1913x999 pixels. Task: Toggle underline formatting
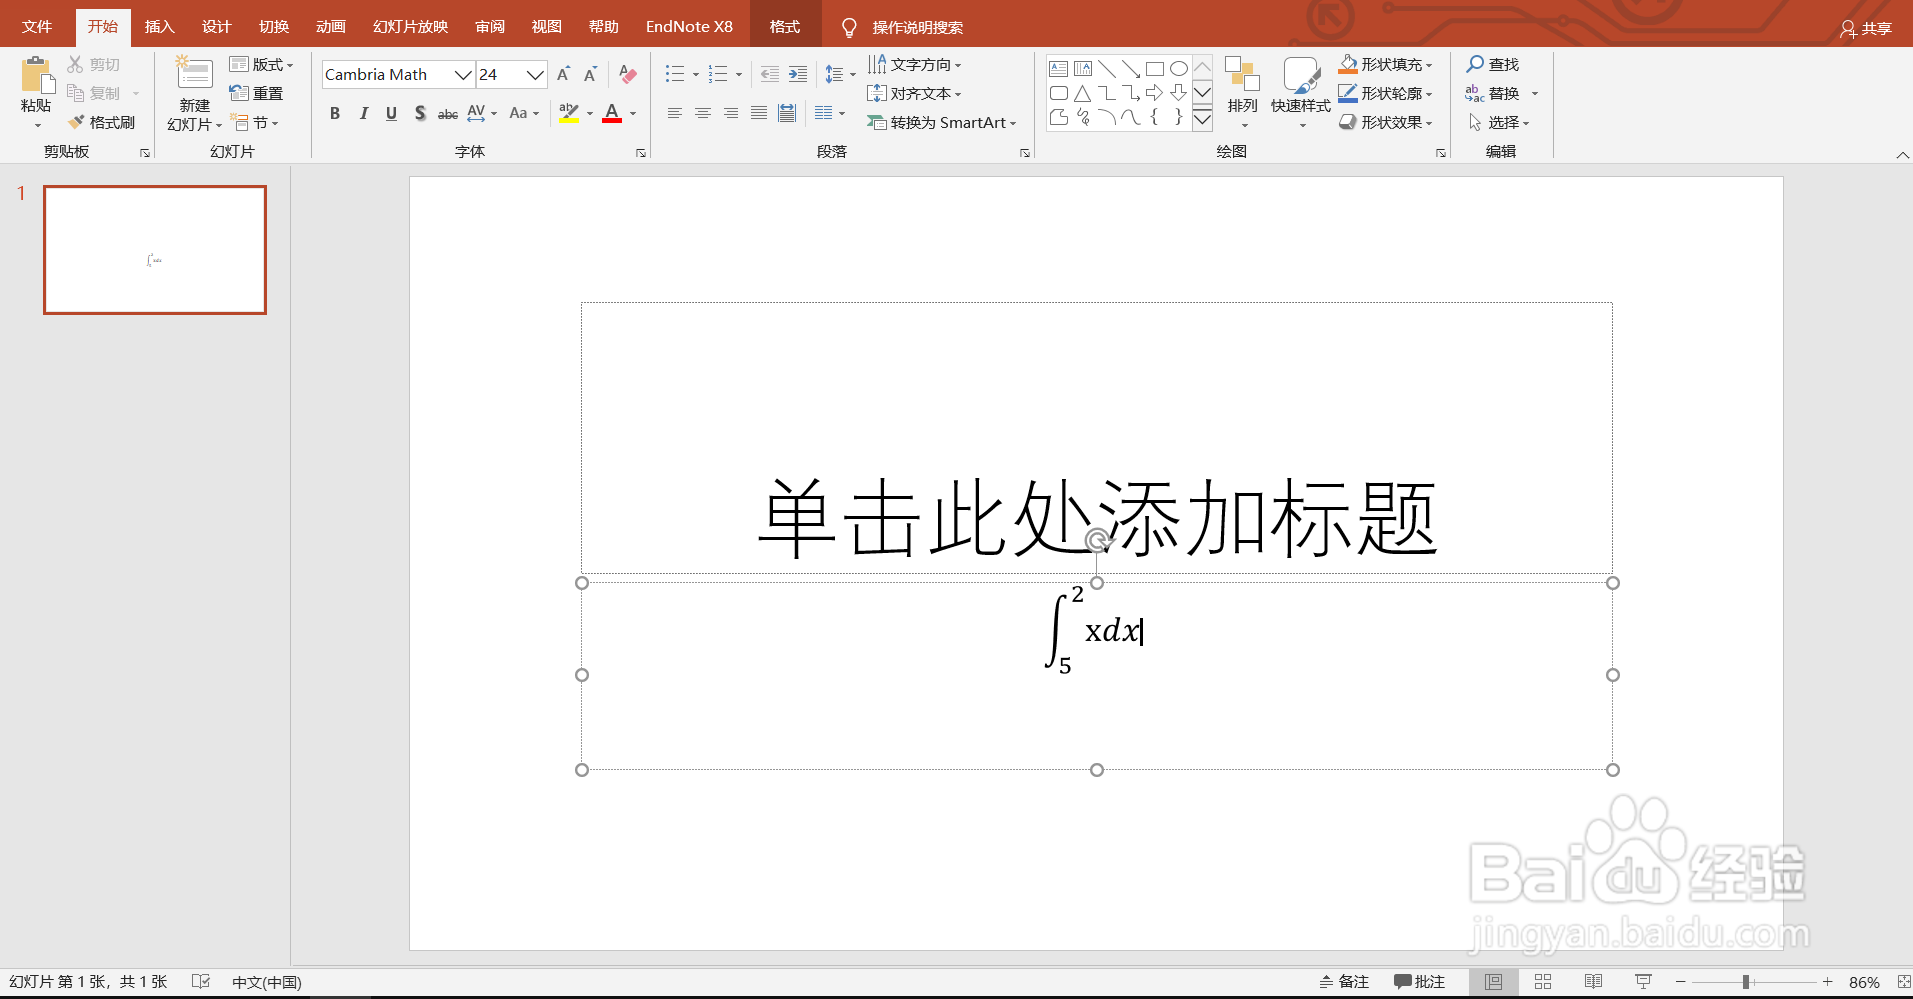coord(392,113)
